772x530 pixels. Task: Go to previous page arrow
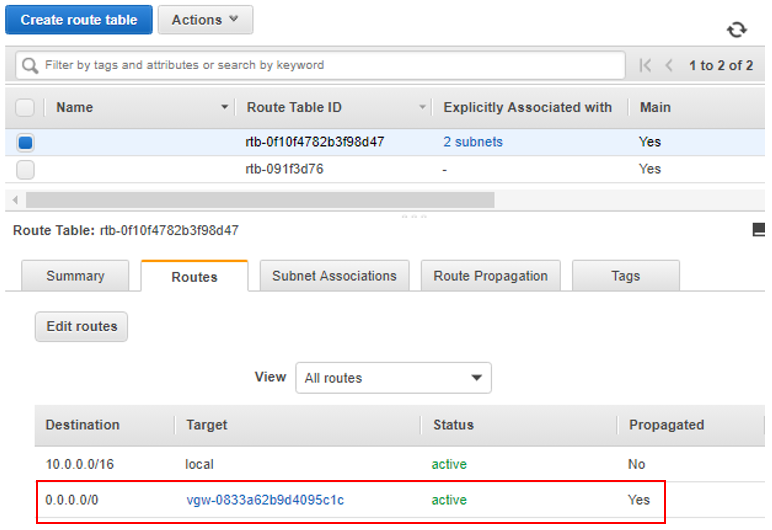click(x=669, y=65)
